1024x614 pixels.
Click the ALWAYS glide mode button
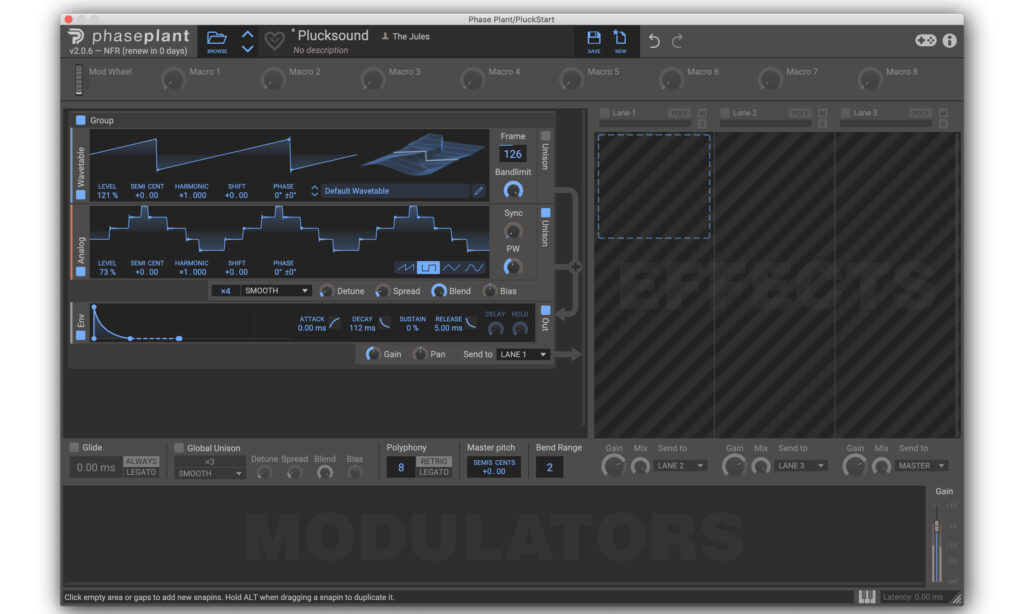coord(141,461)
